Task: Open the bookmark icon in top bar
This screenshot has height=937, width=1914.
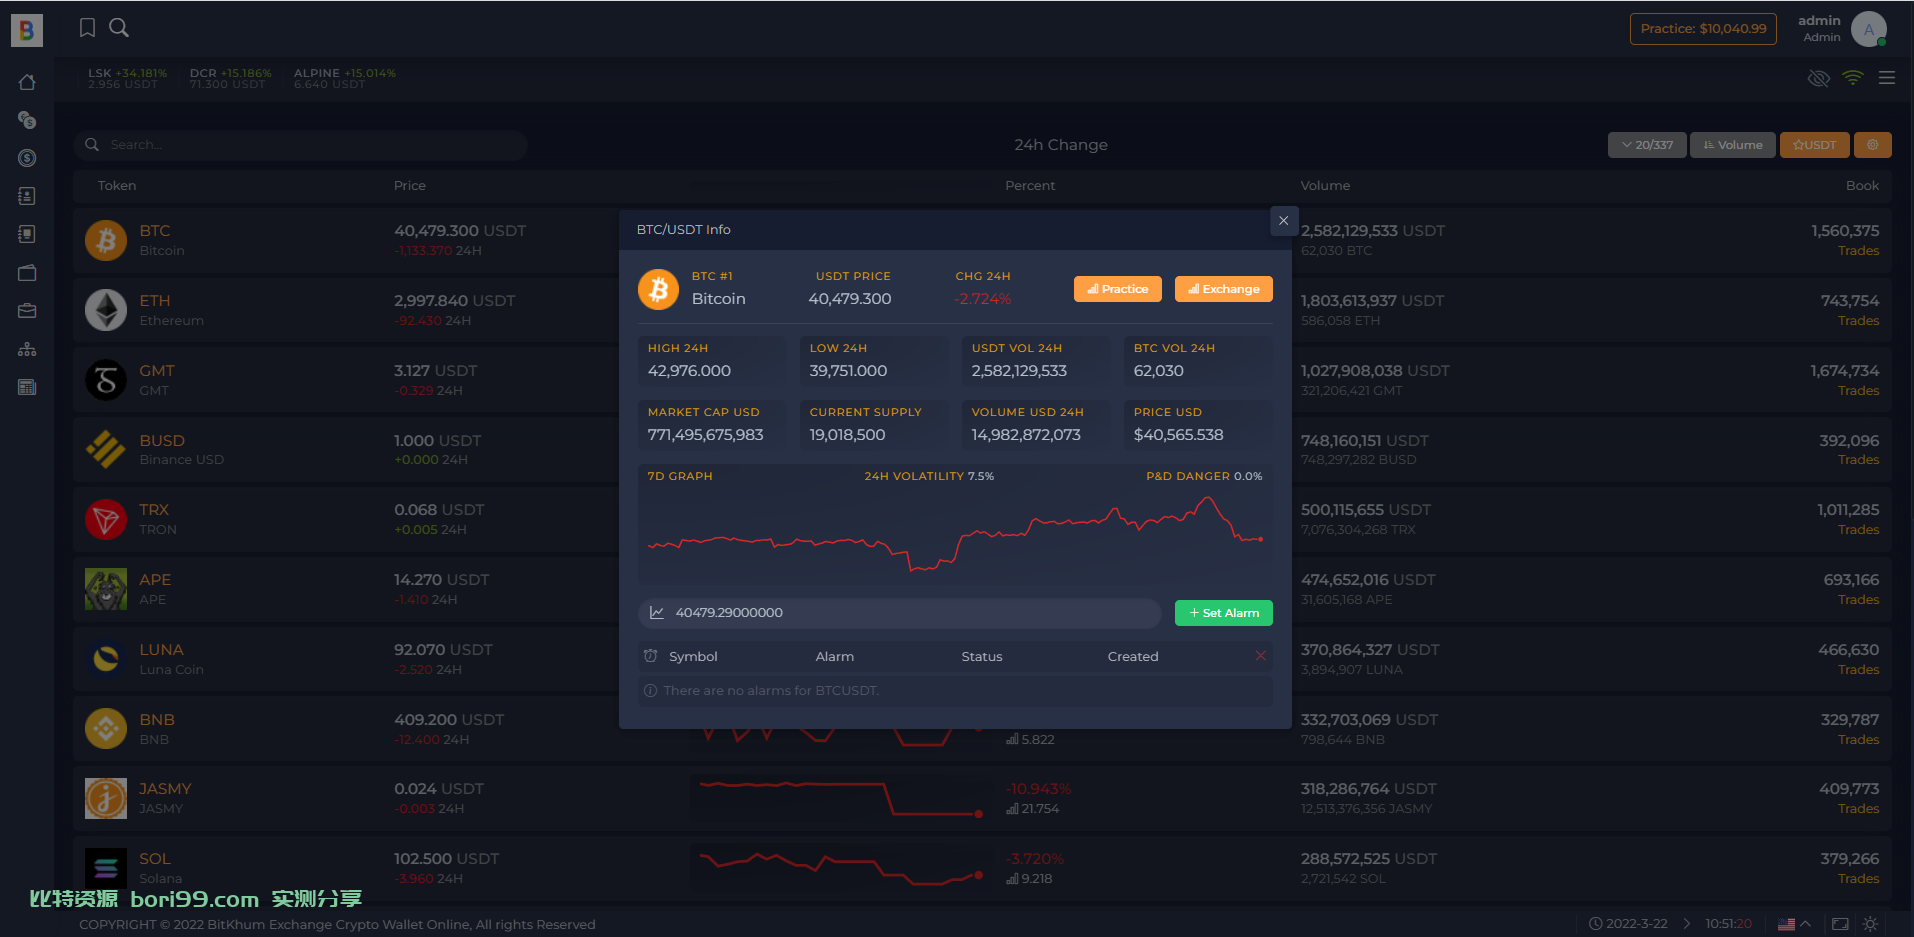Action: (87, 28)
